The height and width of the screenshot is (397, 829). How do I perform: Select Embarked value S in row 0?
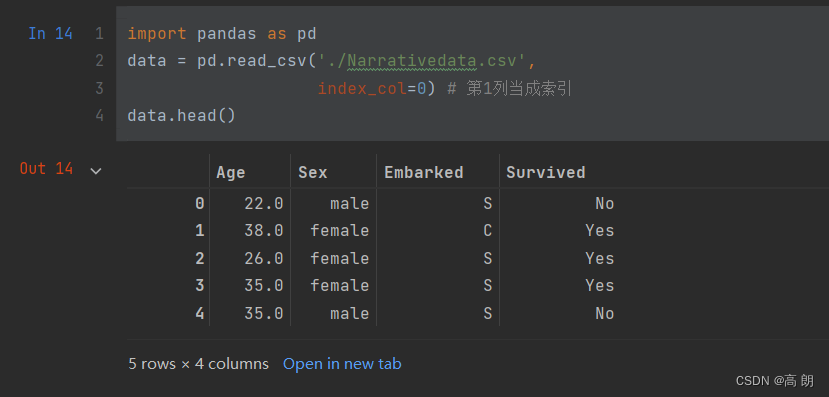(487, 204)
